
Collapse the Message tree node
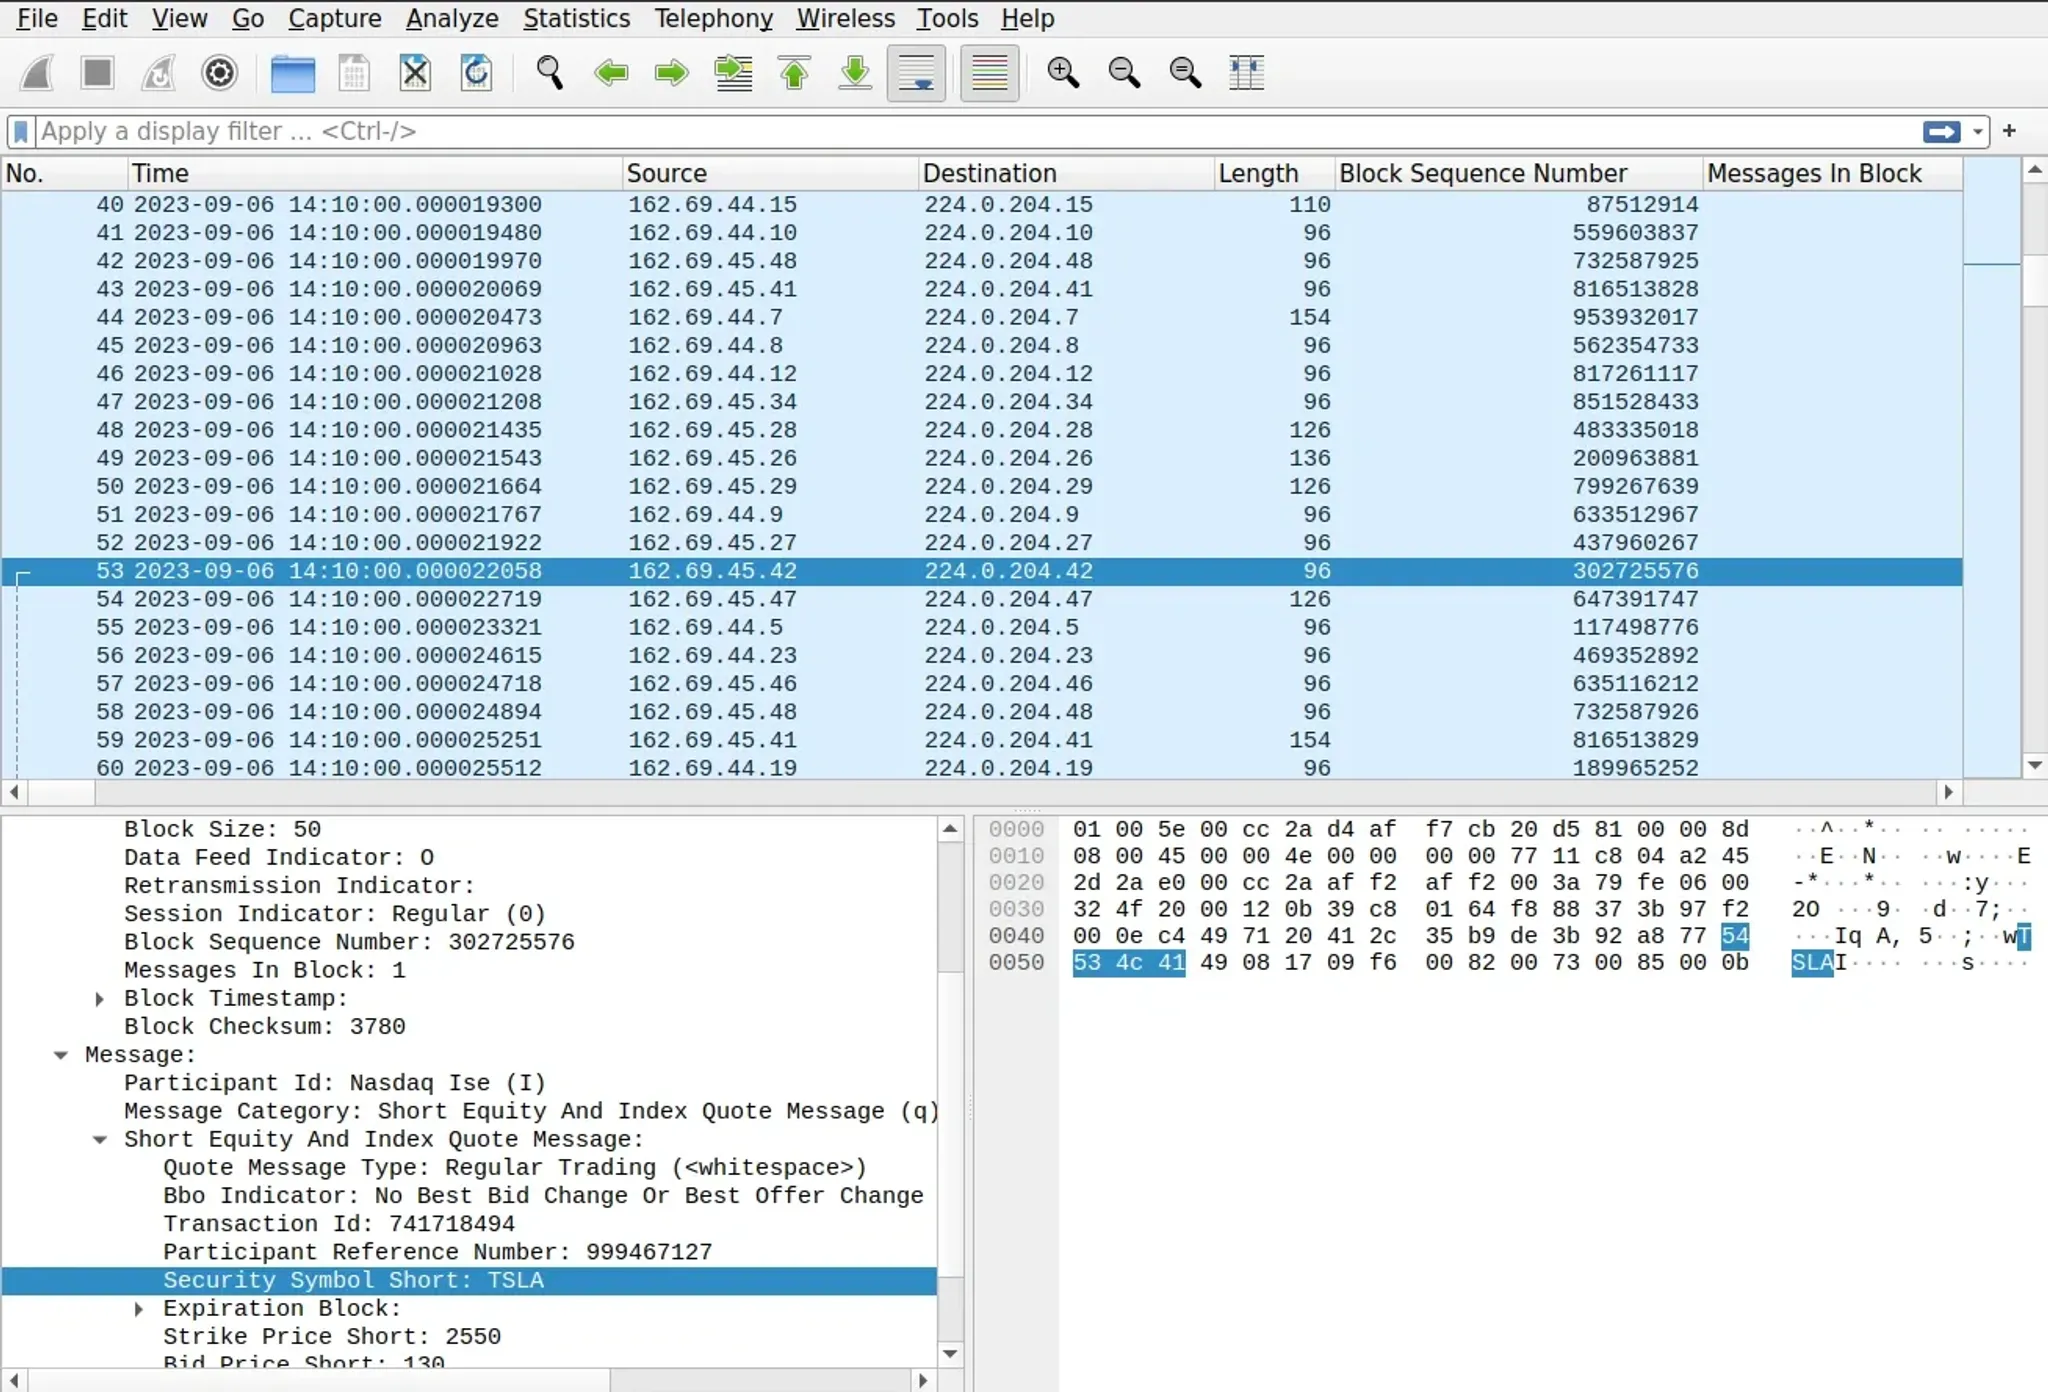click(x=61, y=1055)
